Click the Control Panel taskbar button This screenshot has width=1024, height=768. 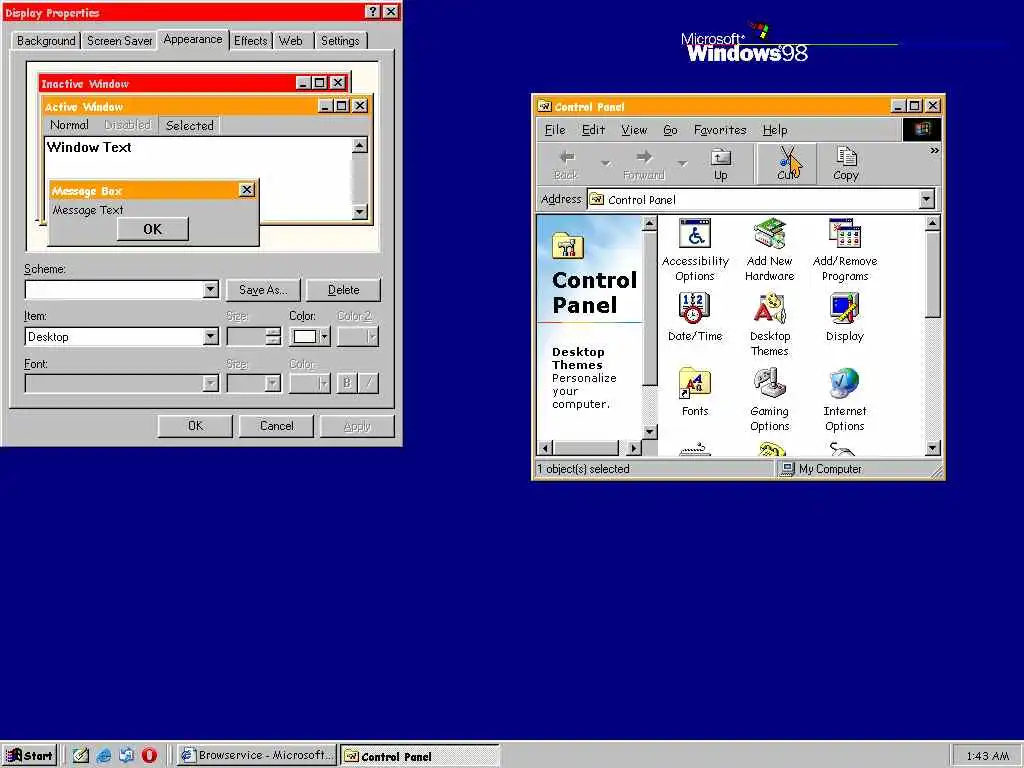coord(420,756)
